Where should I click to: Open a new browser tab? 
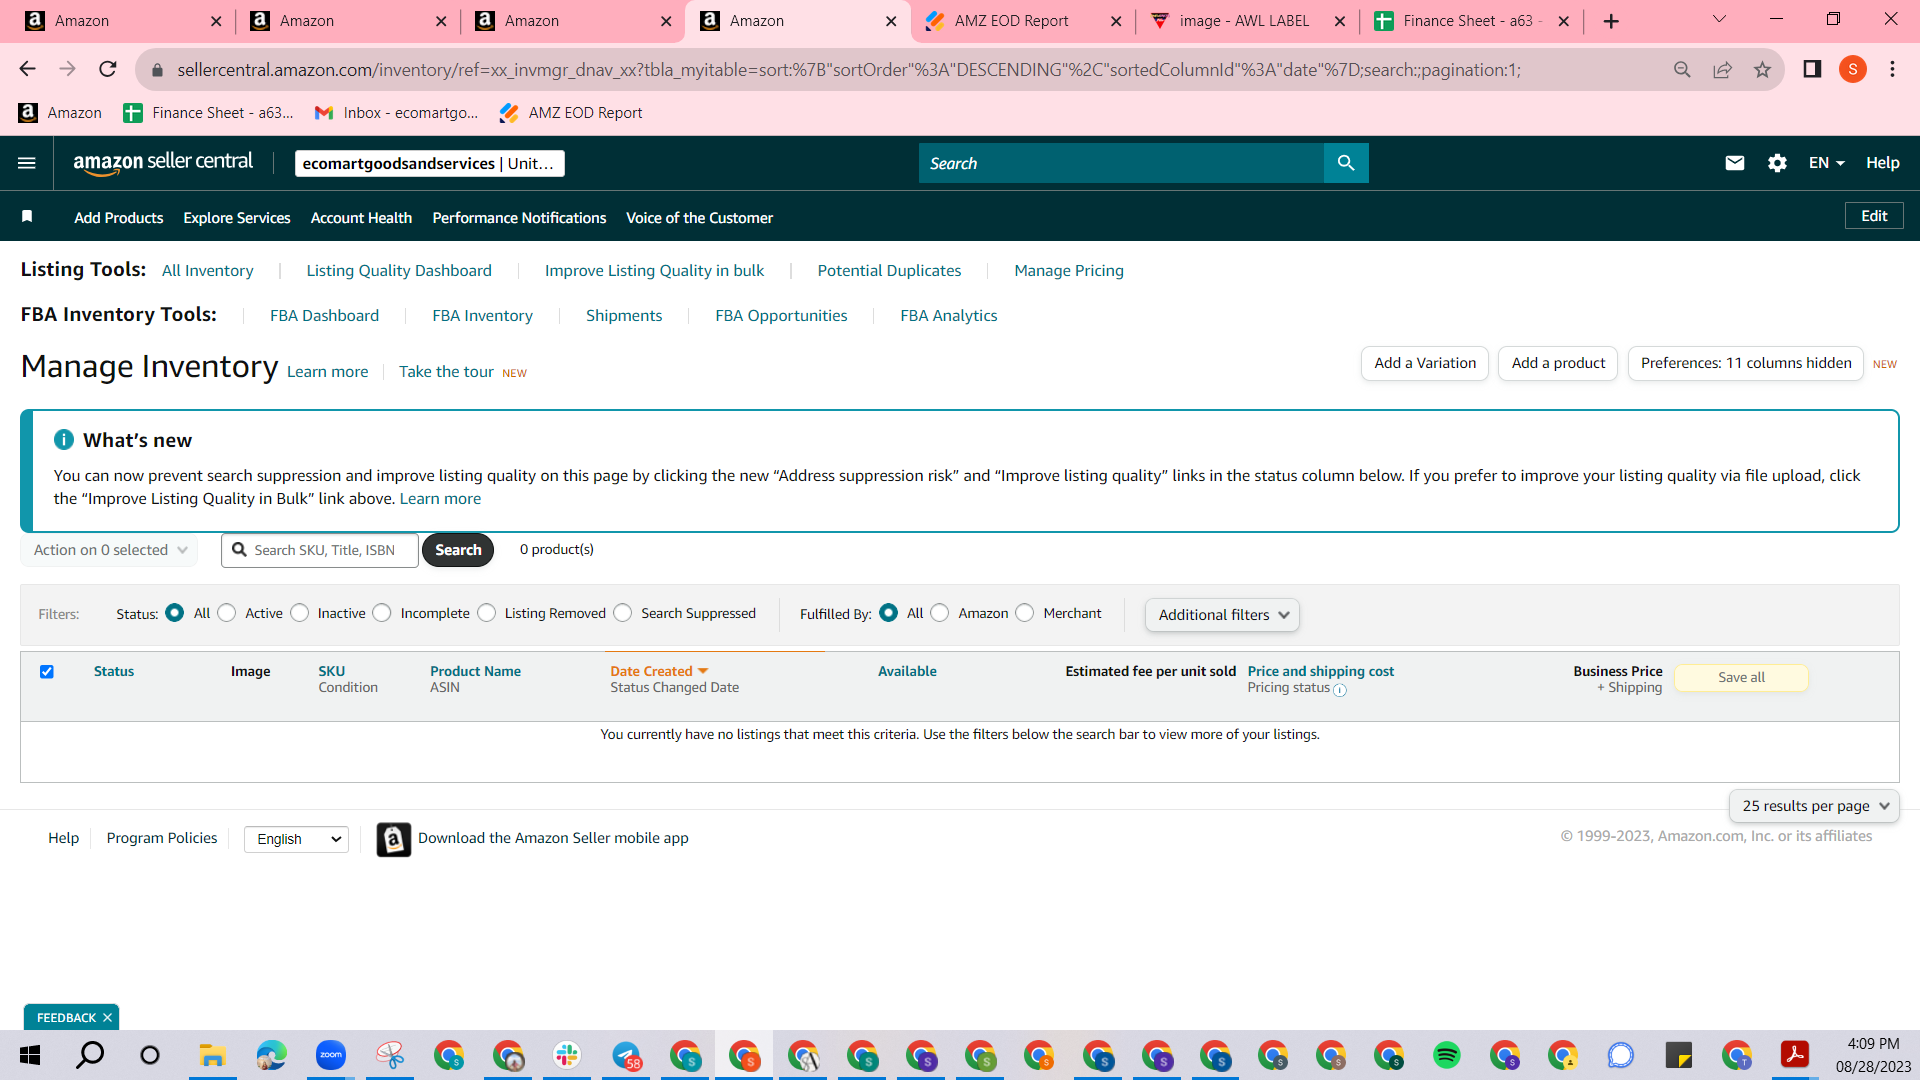1611,21
